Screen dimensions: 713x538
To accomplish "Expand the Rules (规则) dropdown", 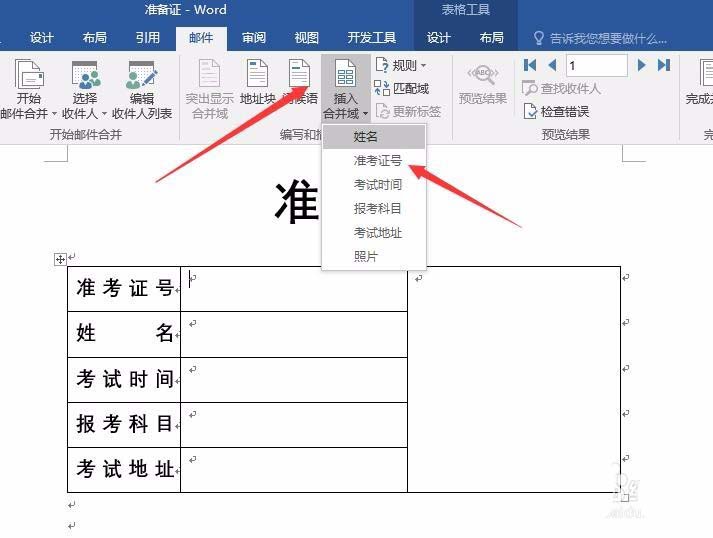I will 402,65.
